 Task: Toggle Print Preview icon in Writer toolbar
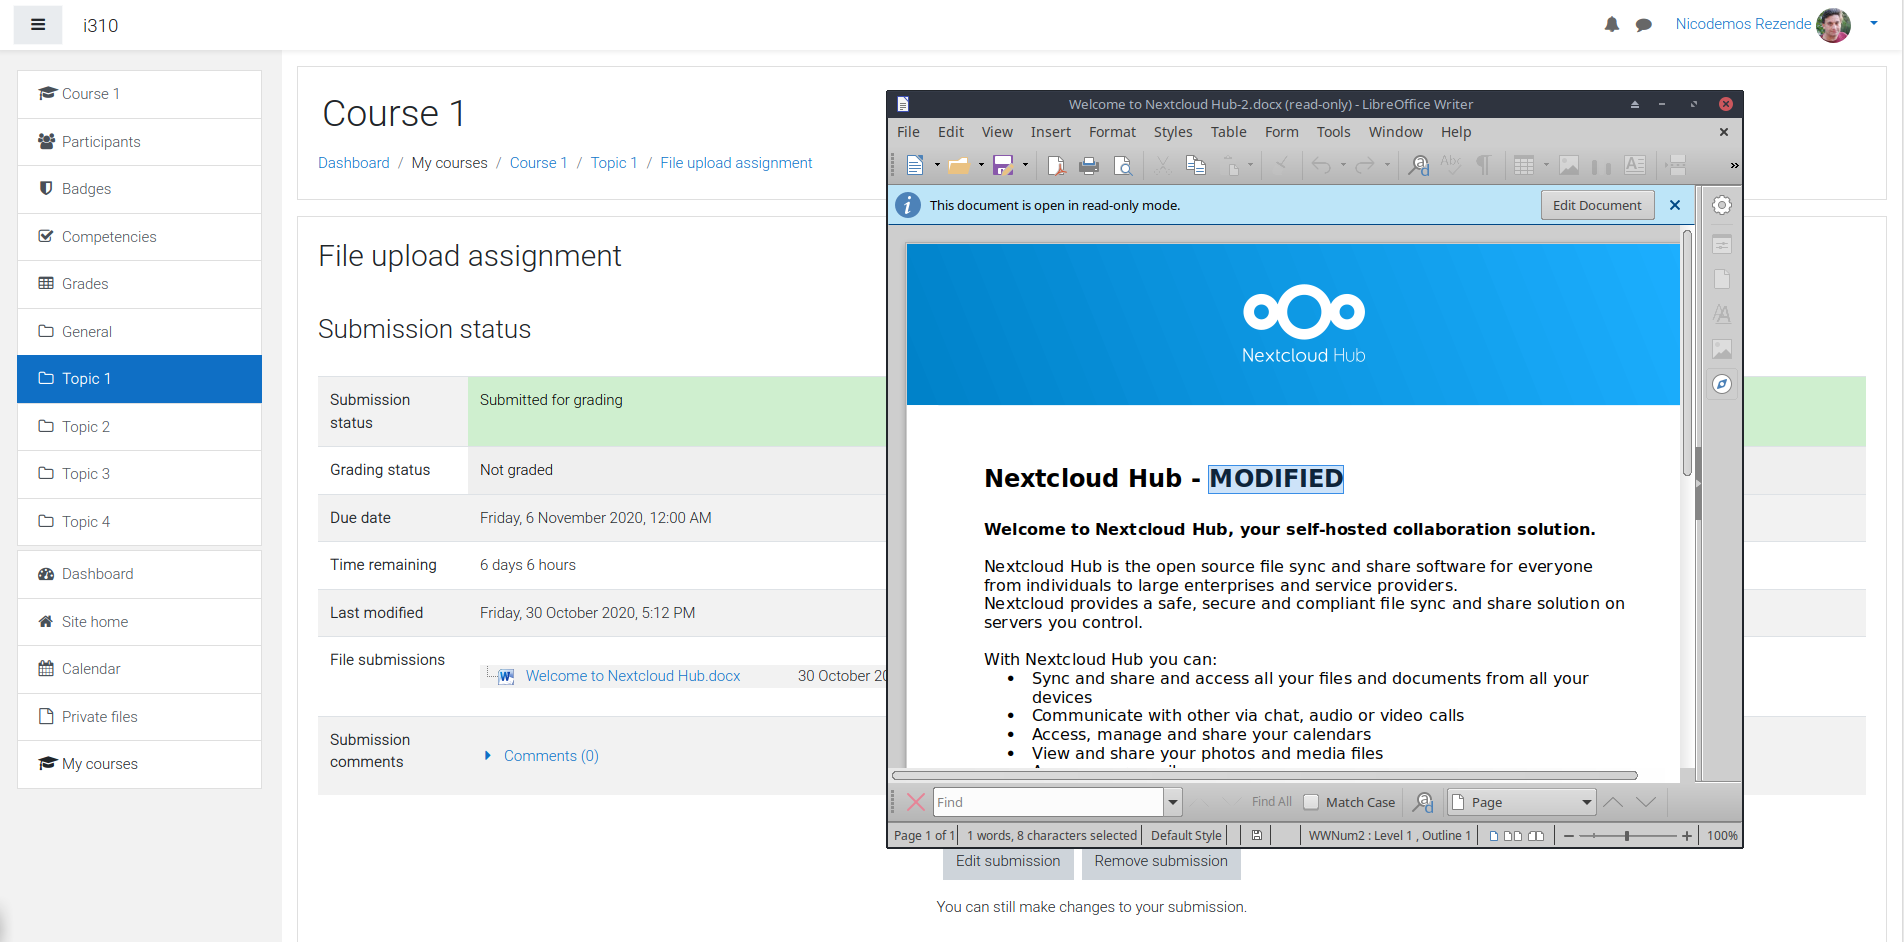coord(1123,165)
